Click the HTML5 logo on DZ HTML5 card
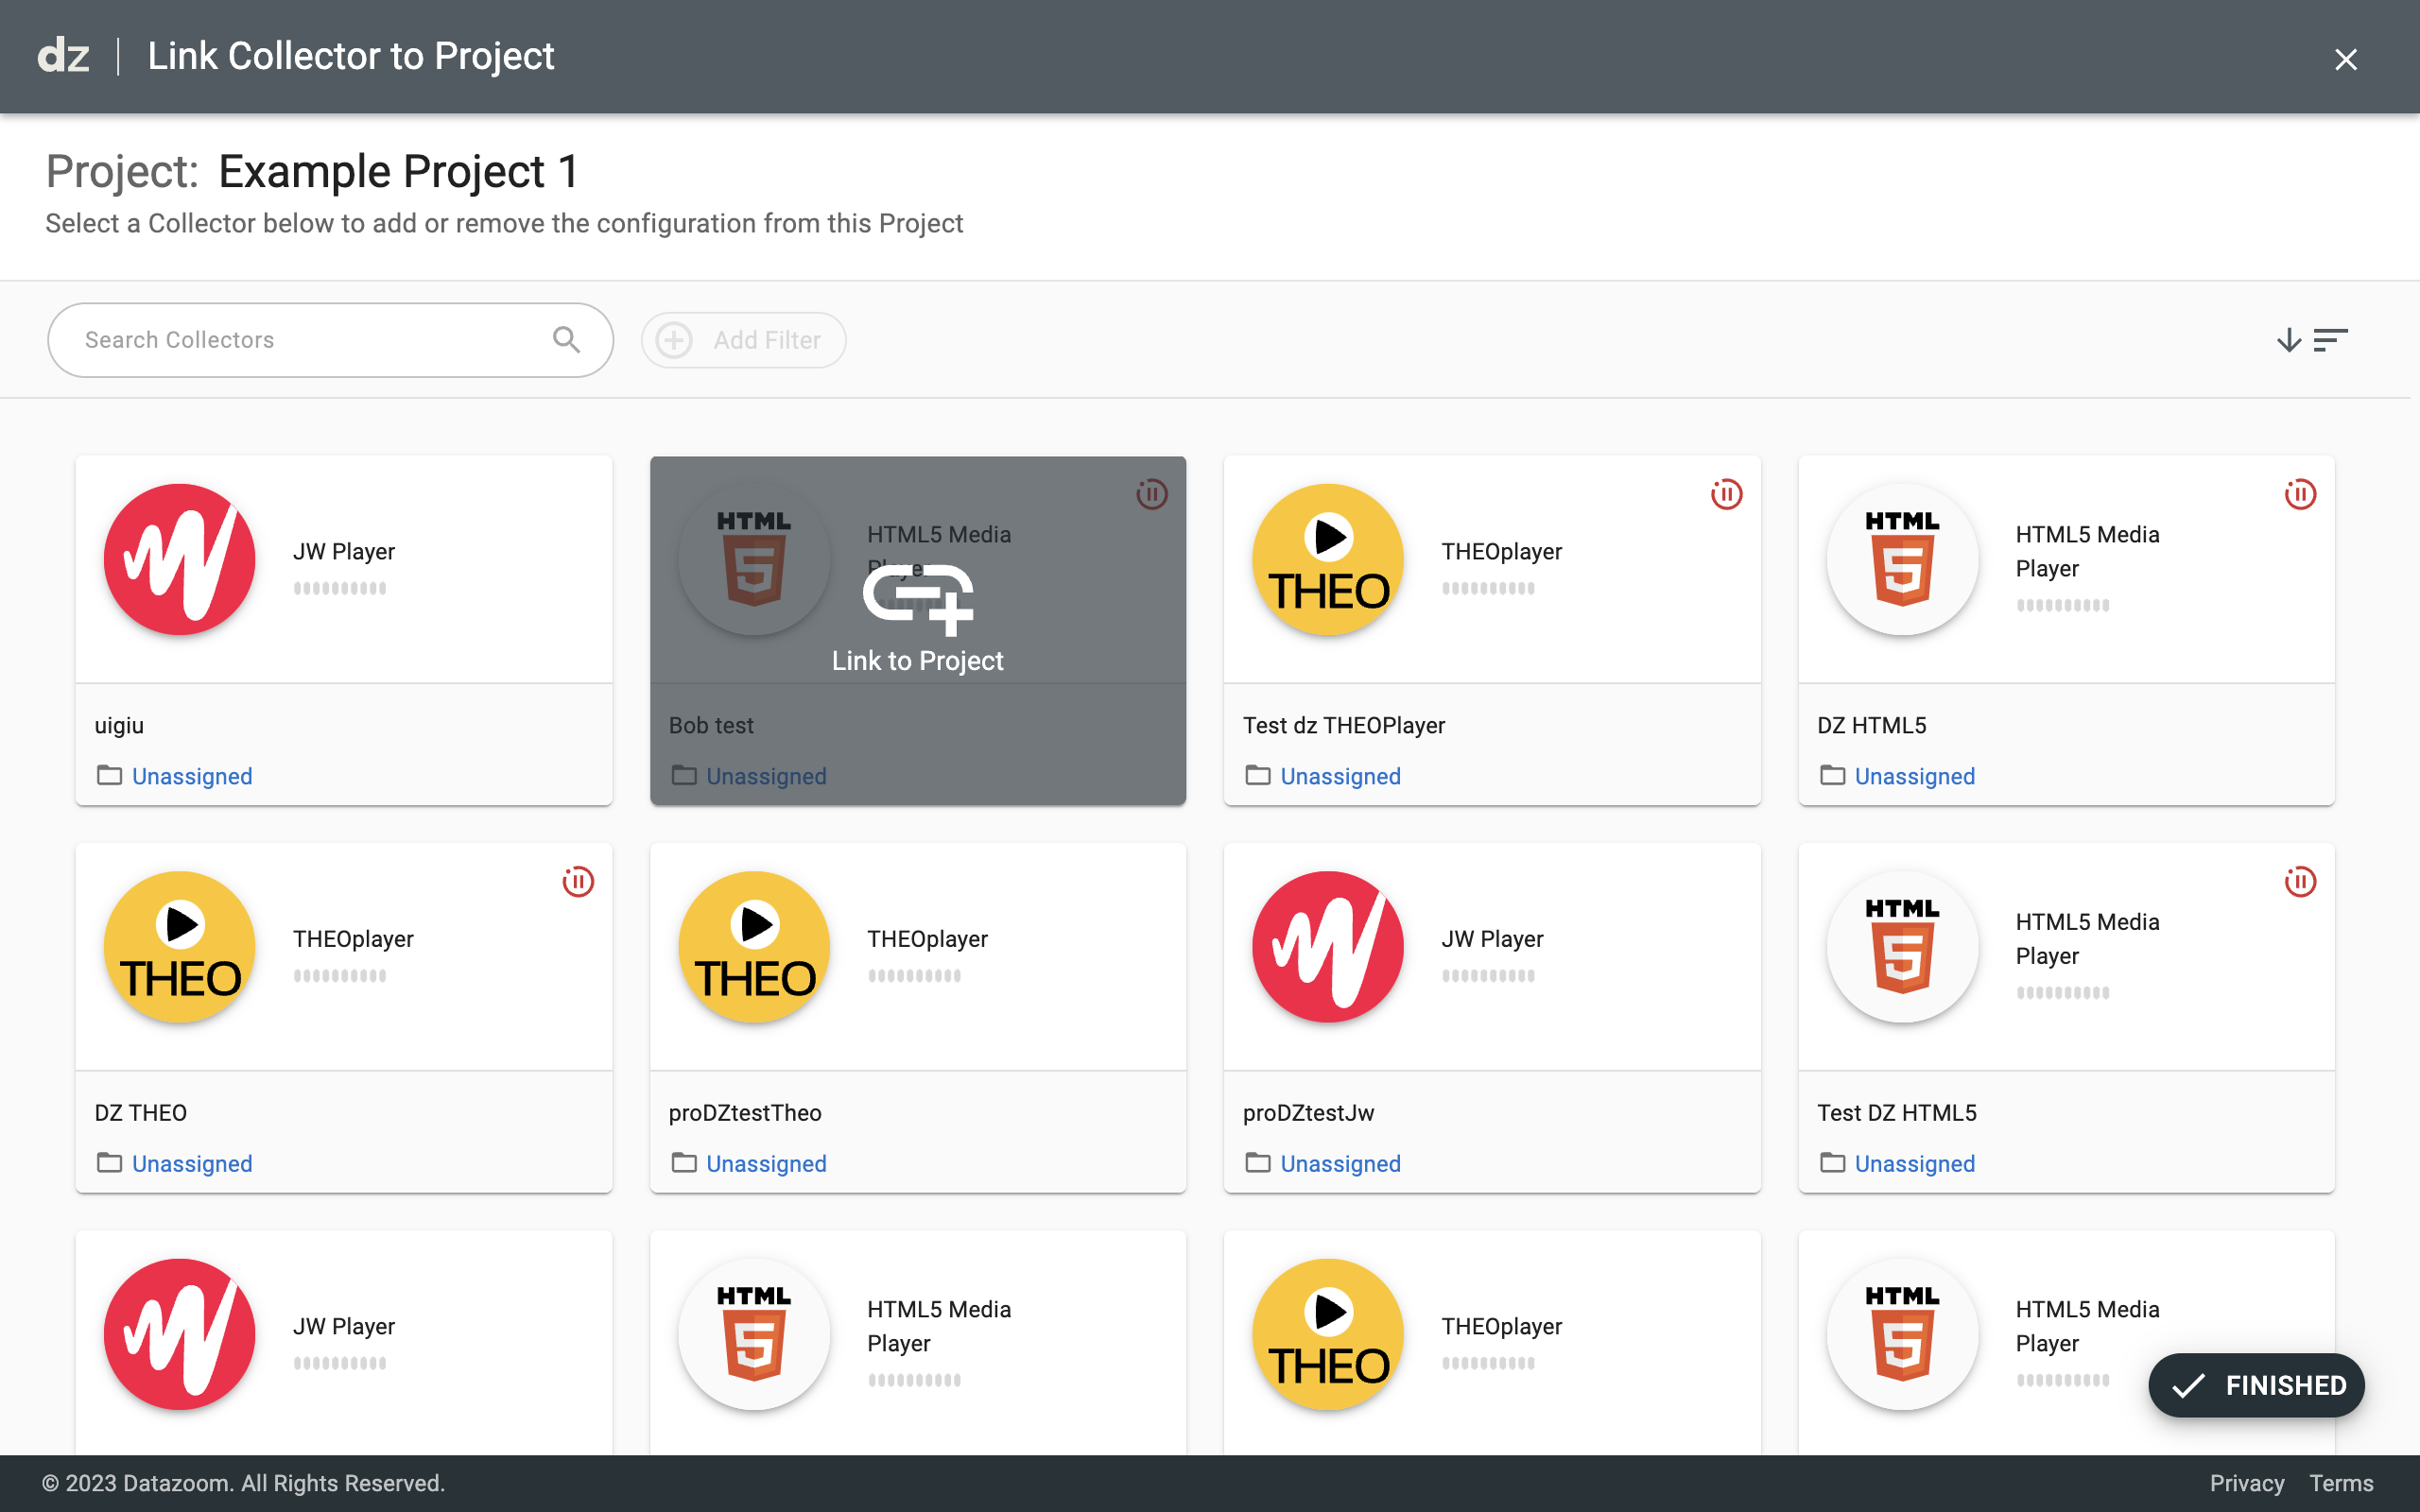 [x=1902, y=559]
